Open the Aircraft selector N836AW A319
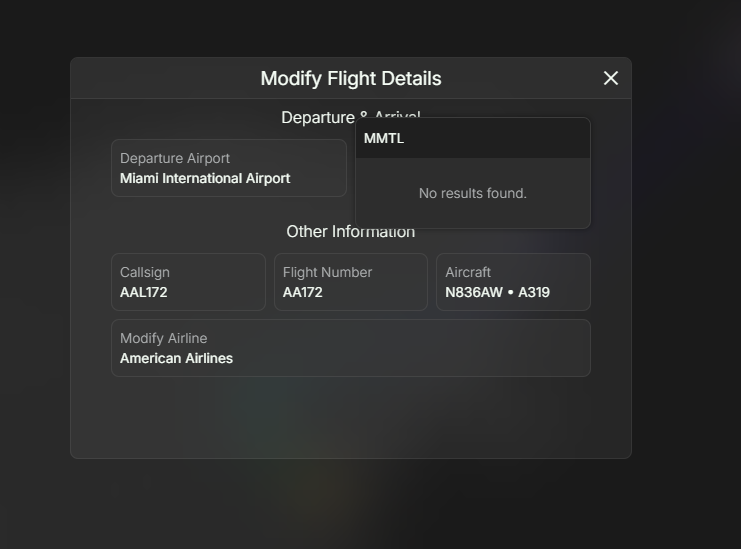 pos(513,282)
